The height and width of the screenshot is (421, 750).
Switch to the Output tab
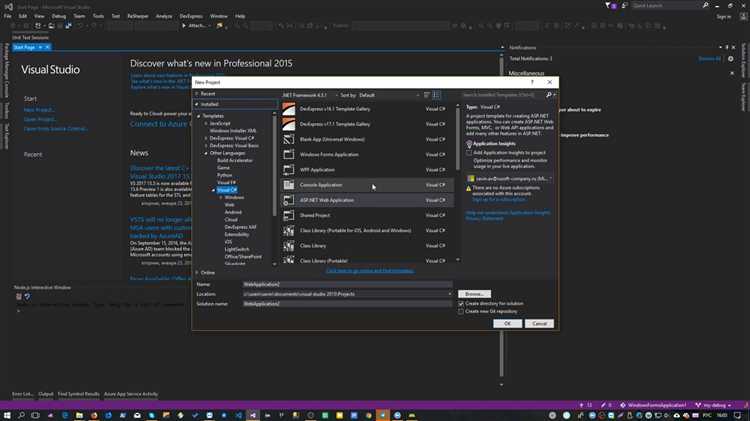[45, 394]
